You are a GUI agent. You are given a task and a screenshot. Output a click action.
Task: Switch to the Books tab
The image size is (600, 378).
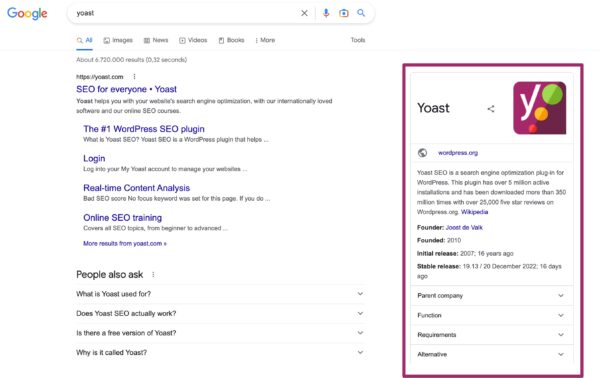tap(232, 40)
